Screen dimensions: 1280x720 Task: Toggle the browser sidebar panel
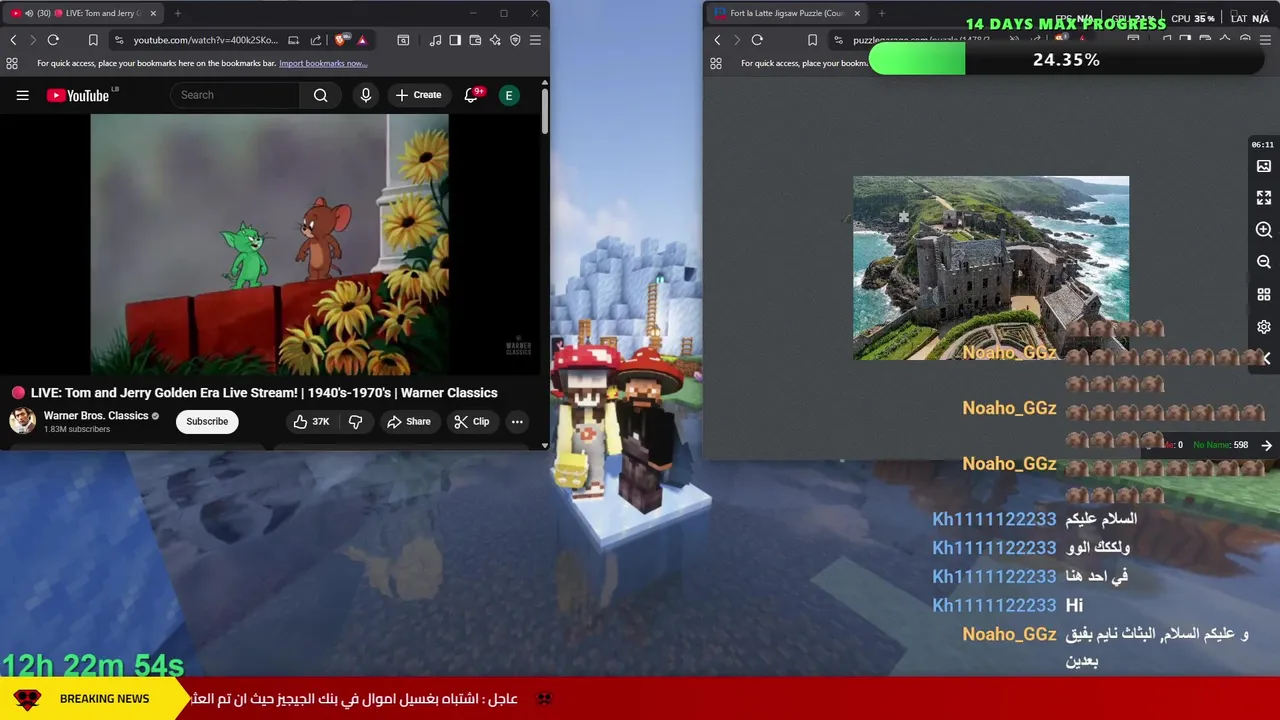tap(455, 40)
